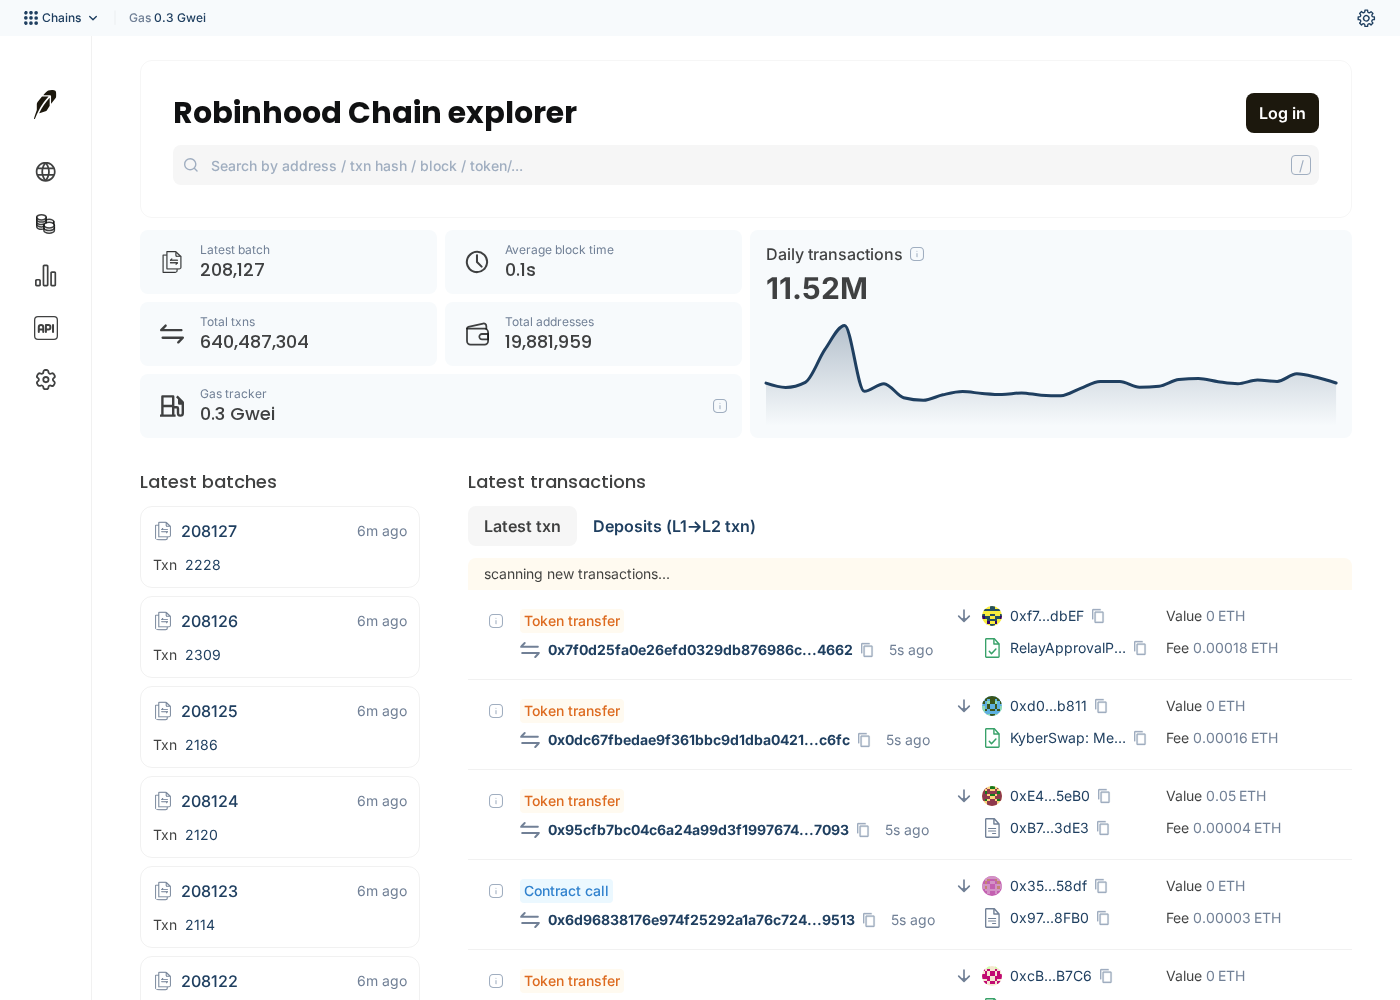Image resolution: width=1400 pixels, height=1000 pixels.
Task: Click the Gas tracker info icon
Action: point(720,406)
